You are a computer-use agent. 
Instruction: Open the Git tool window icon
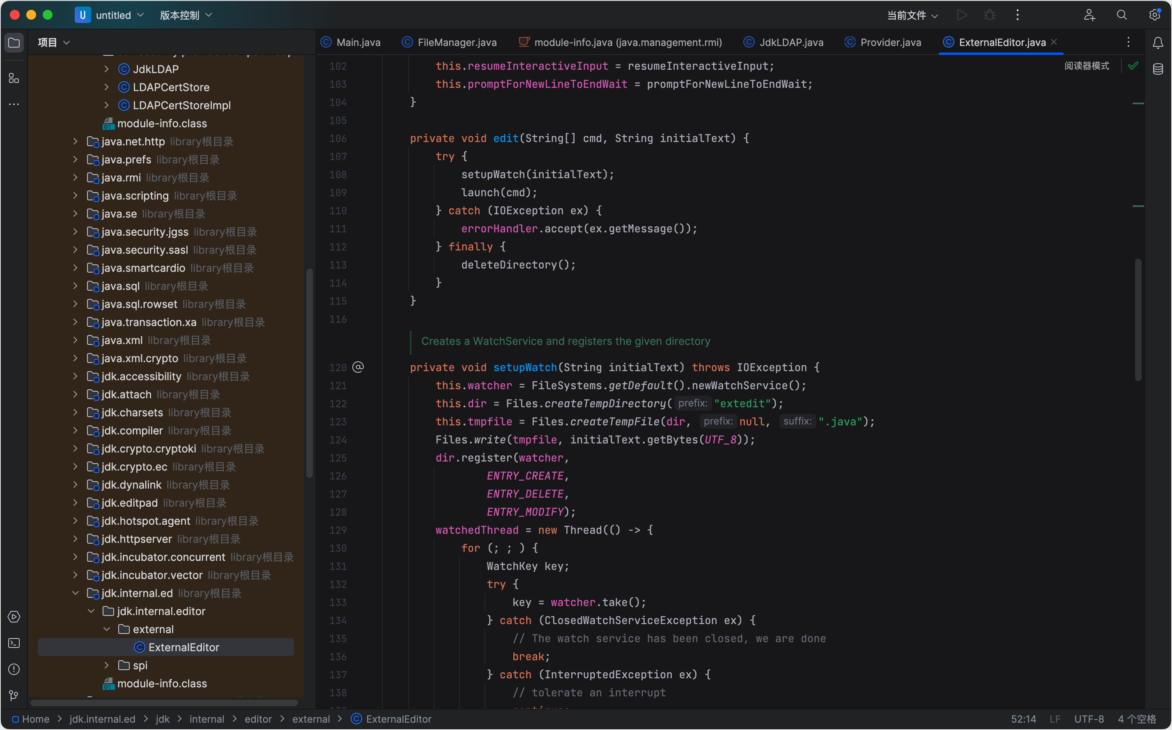tap(14, 696)
